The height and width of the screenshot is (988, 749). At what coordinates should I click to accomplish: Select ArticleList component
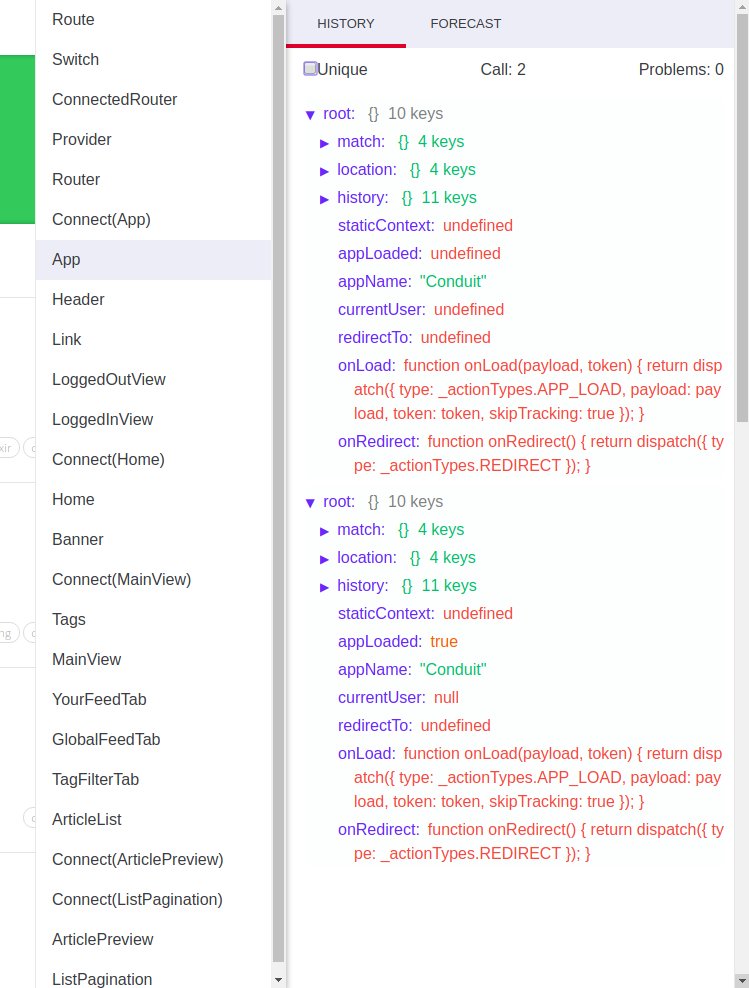coord(154,820)
